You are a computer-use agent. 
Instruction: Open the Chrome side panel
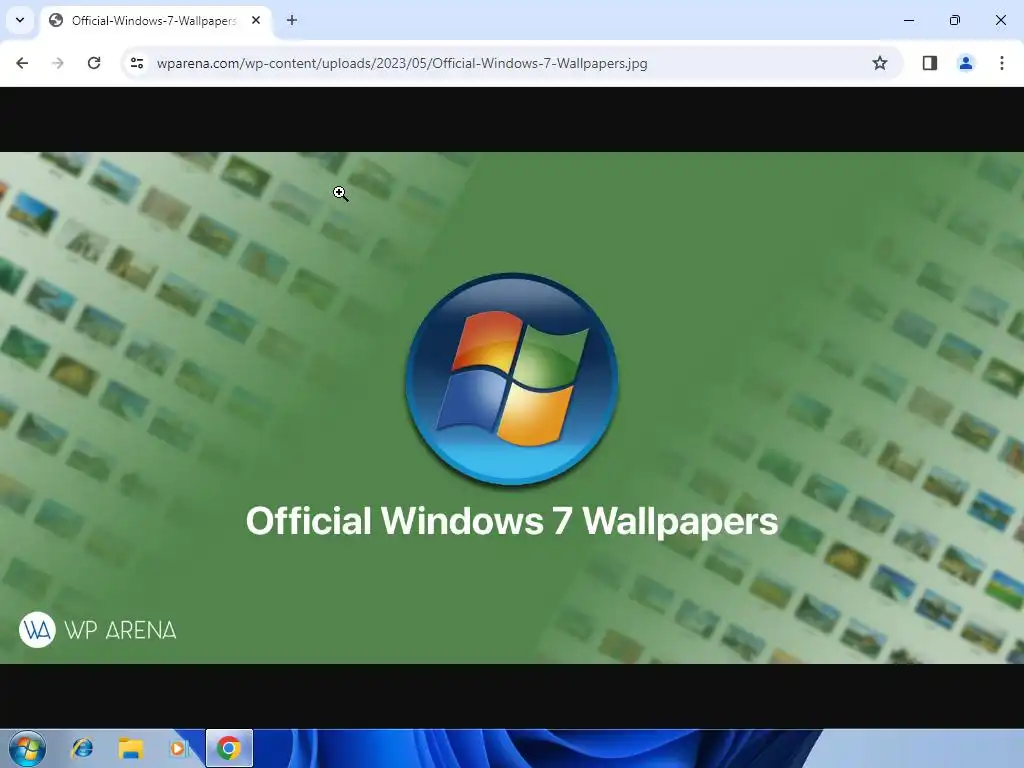pos(929,63)
